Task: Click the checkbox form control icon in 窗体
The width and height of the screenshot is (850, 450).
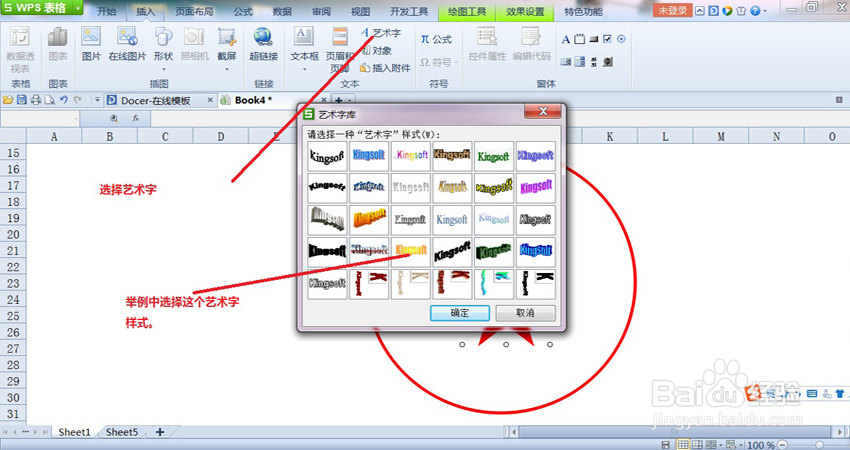Action: coord(607,39)
